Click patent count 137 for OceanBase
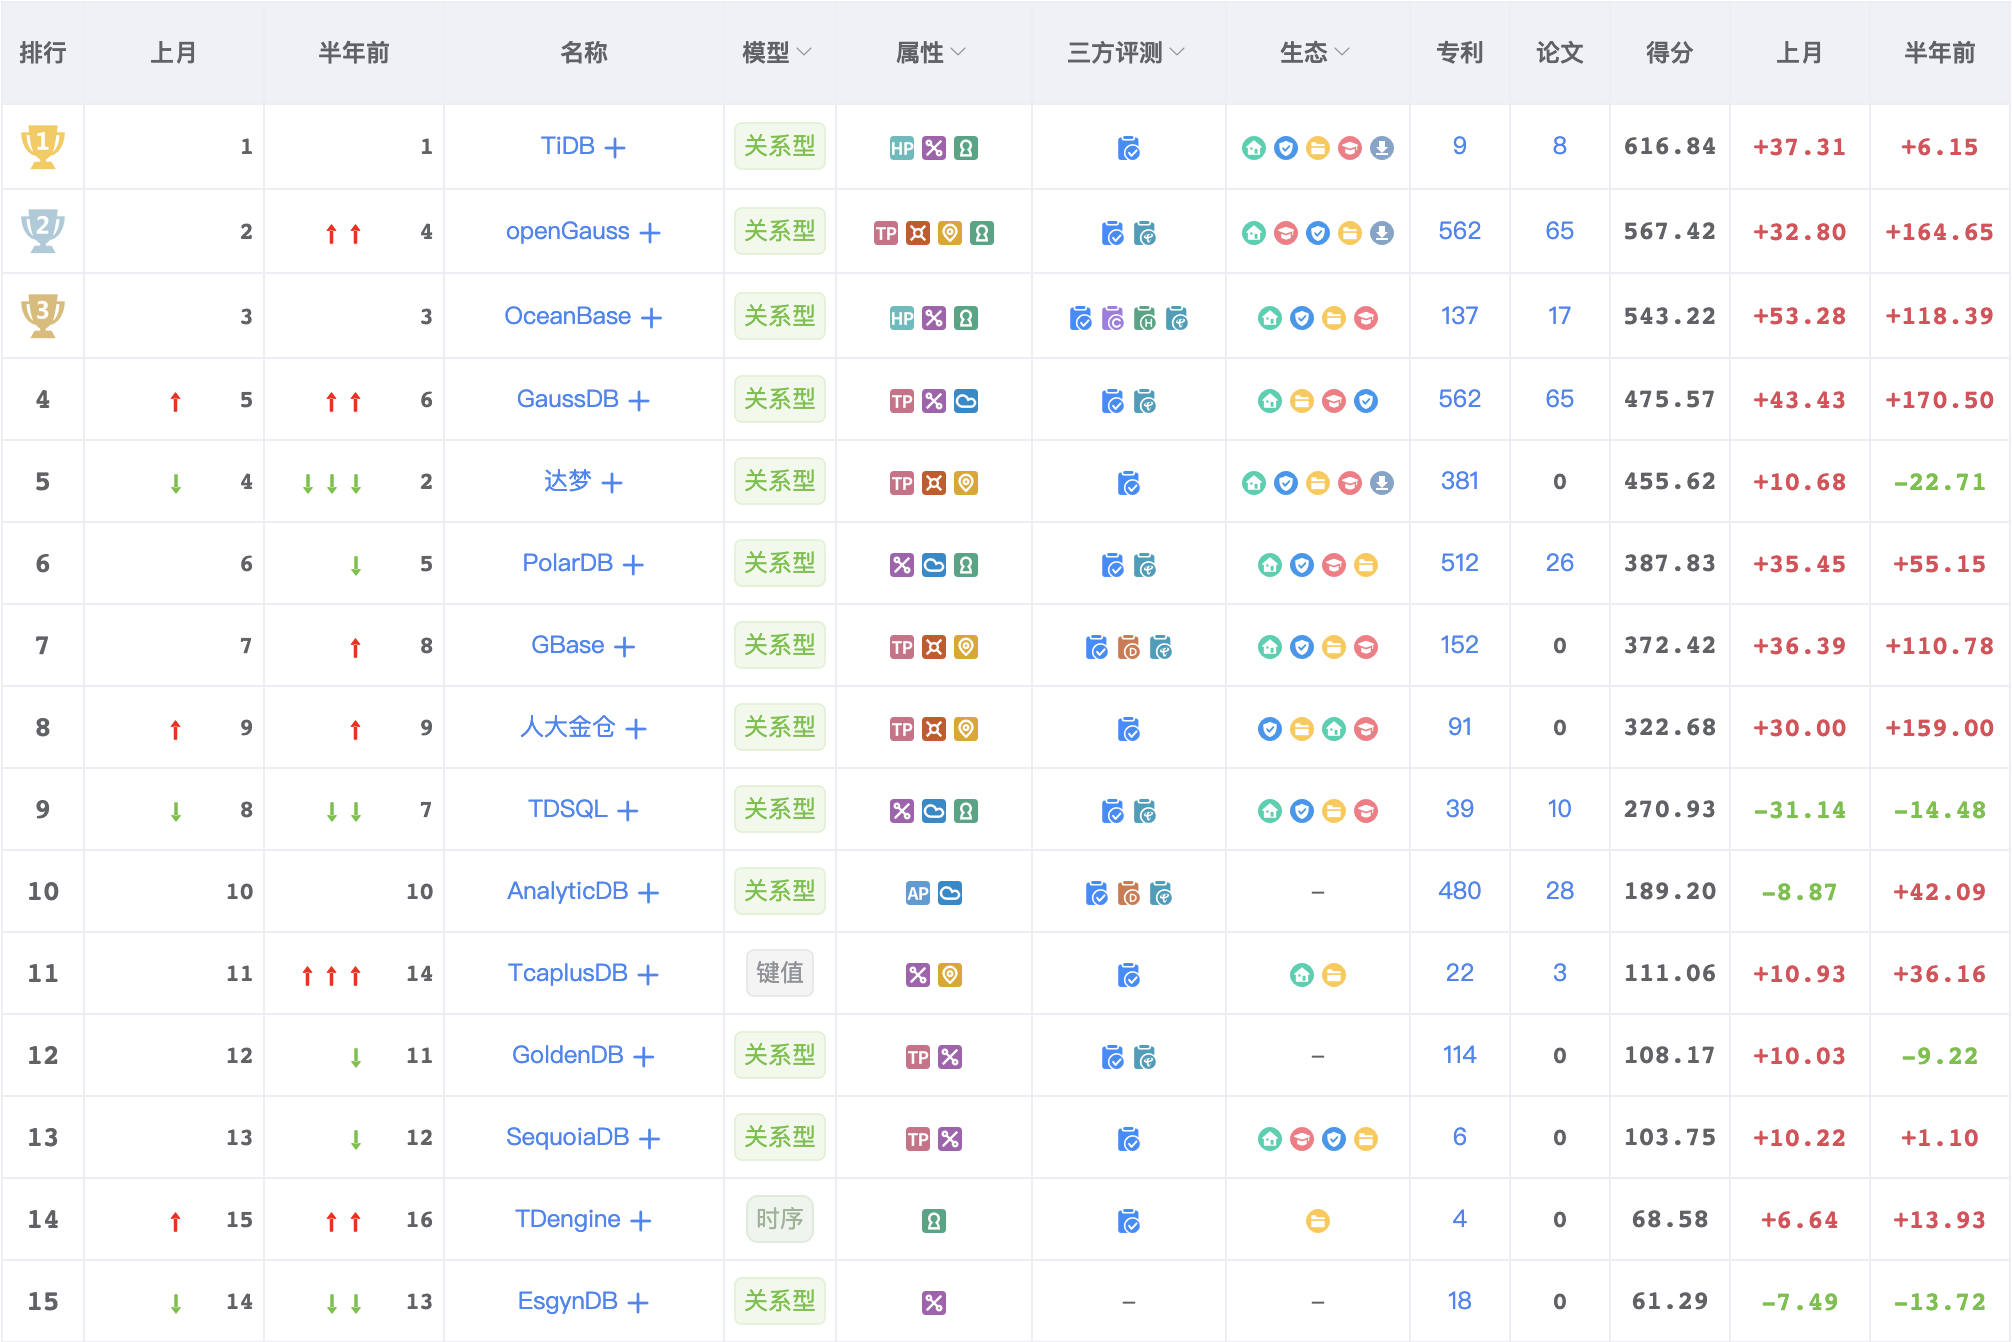Screen dimensions: 2012x1342 1460,316
